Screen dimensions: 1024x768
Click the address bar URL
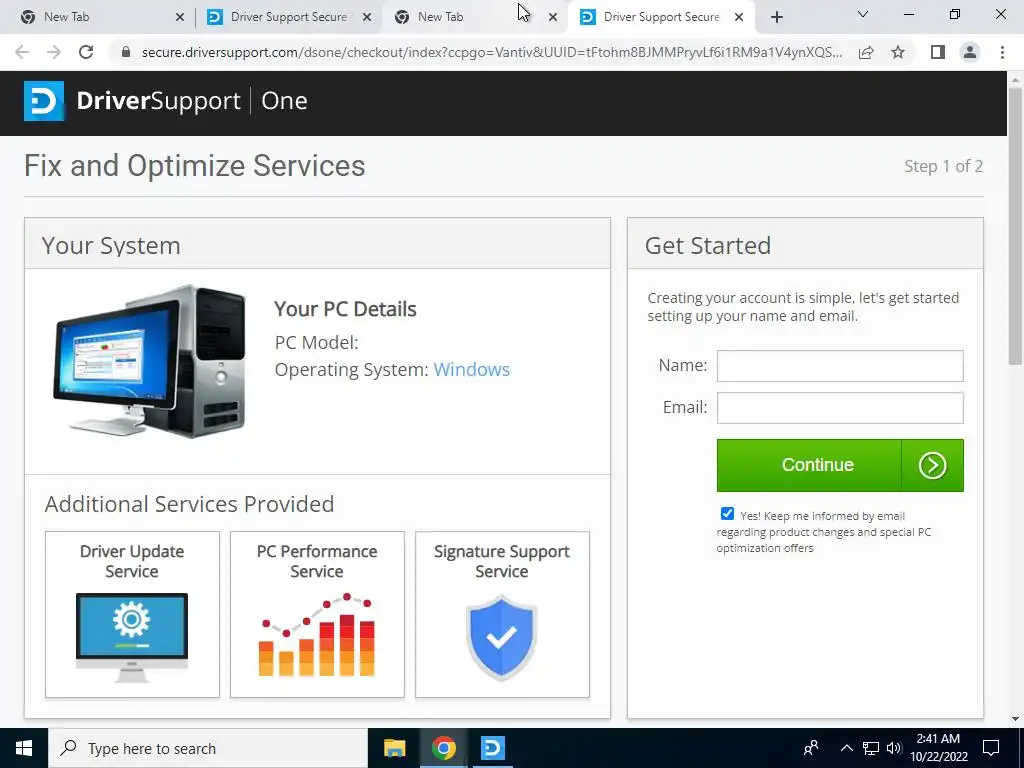(x=491, y=52)
